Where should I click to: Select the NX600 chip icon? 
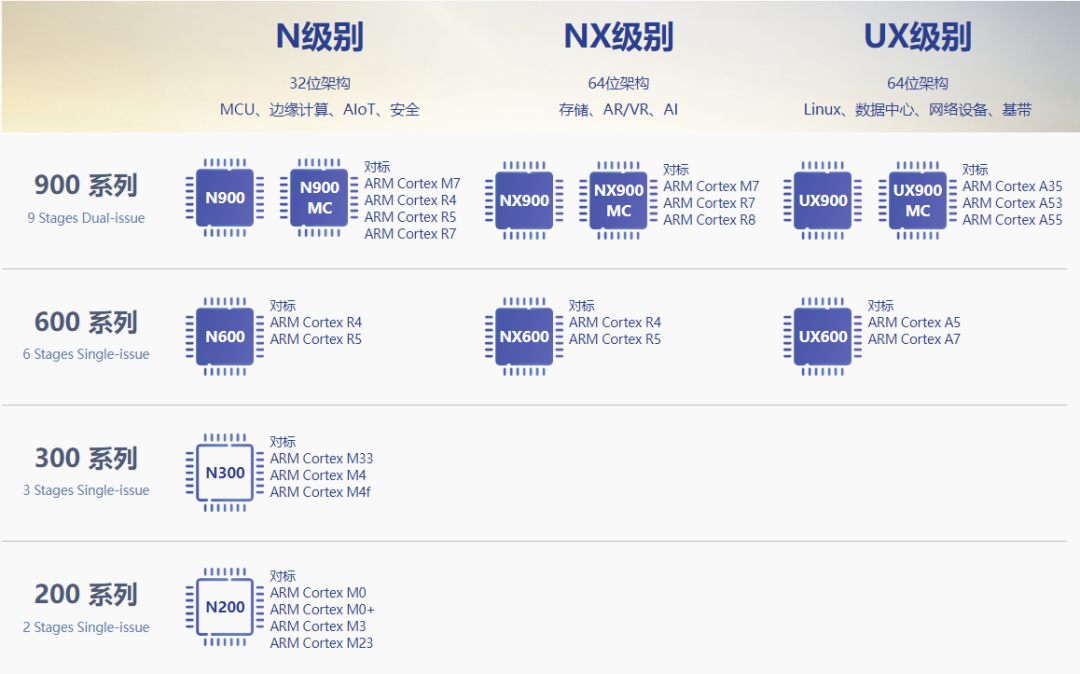click(x=524, y=337)
